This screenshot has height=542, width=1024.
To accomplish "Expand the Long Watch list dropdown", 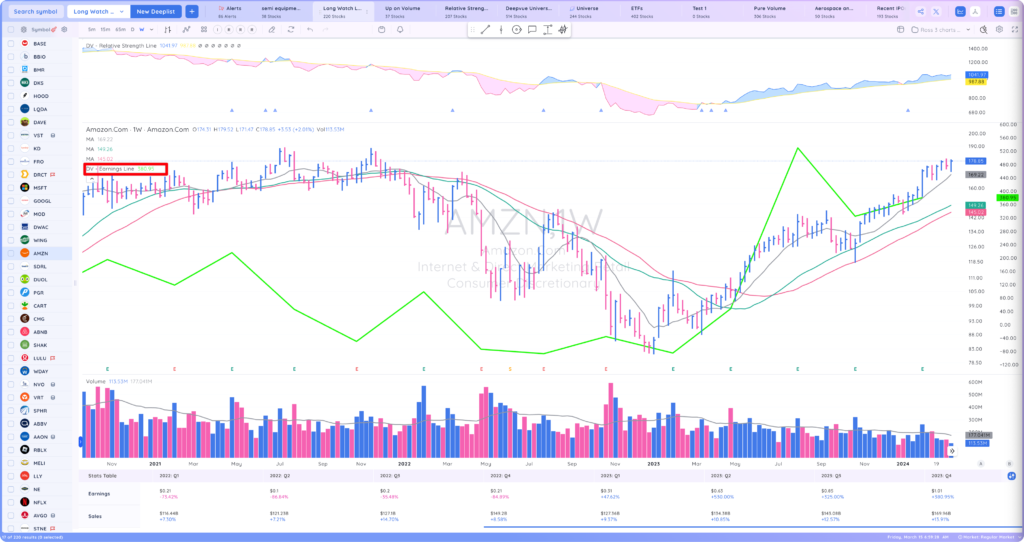I will [99, 11].
